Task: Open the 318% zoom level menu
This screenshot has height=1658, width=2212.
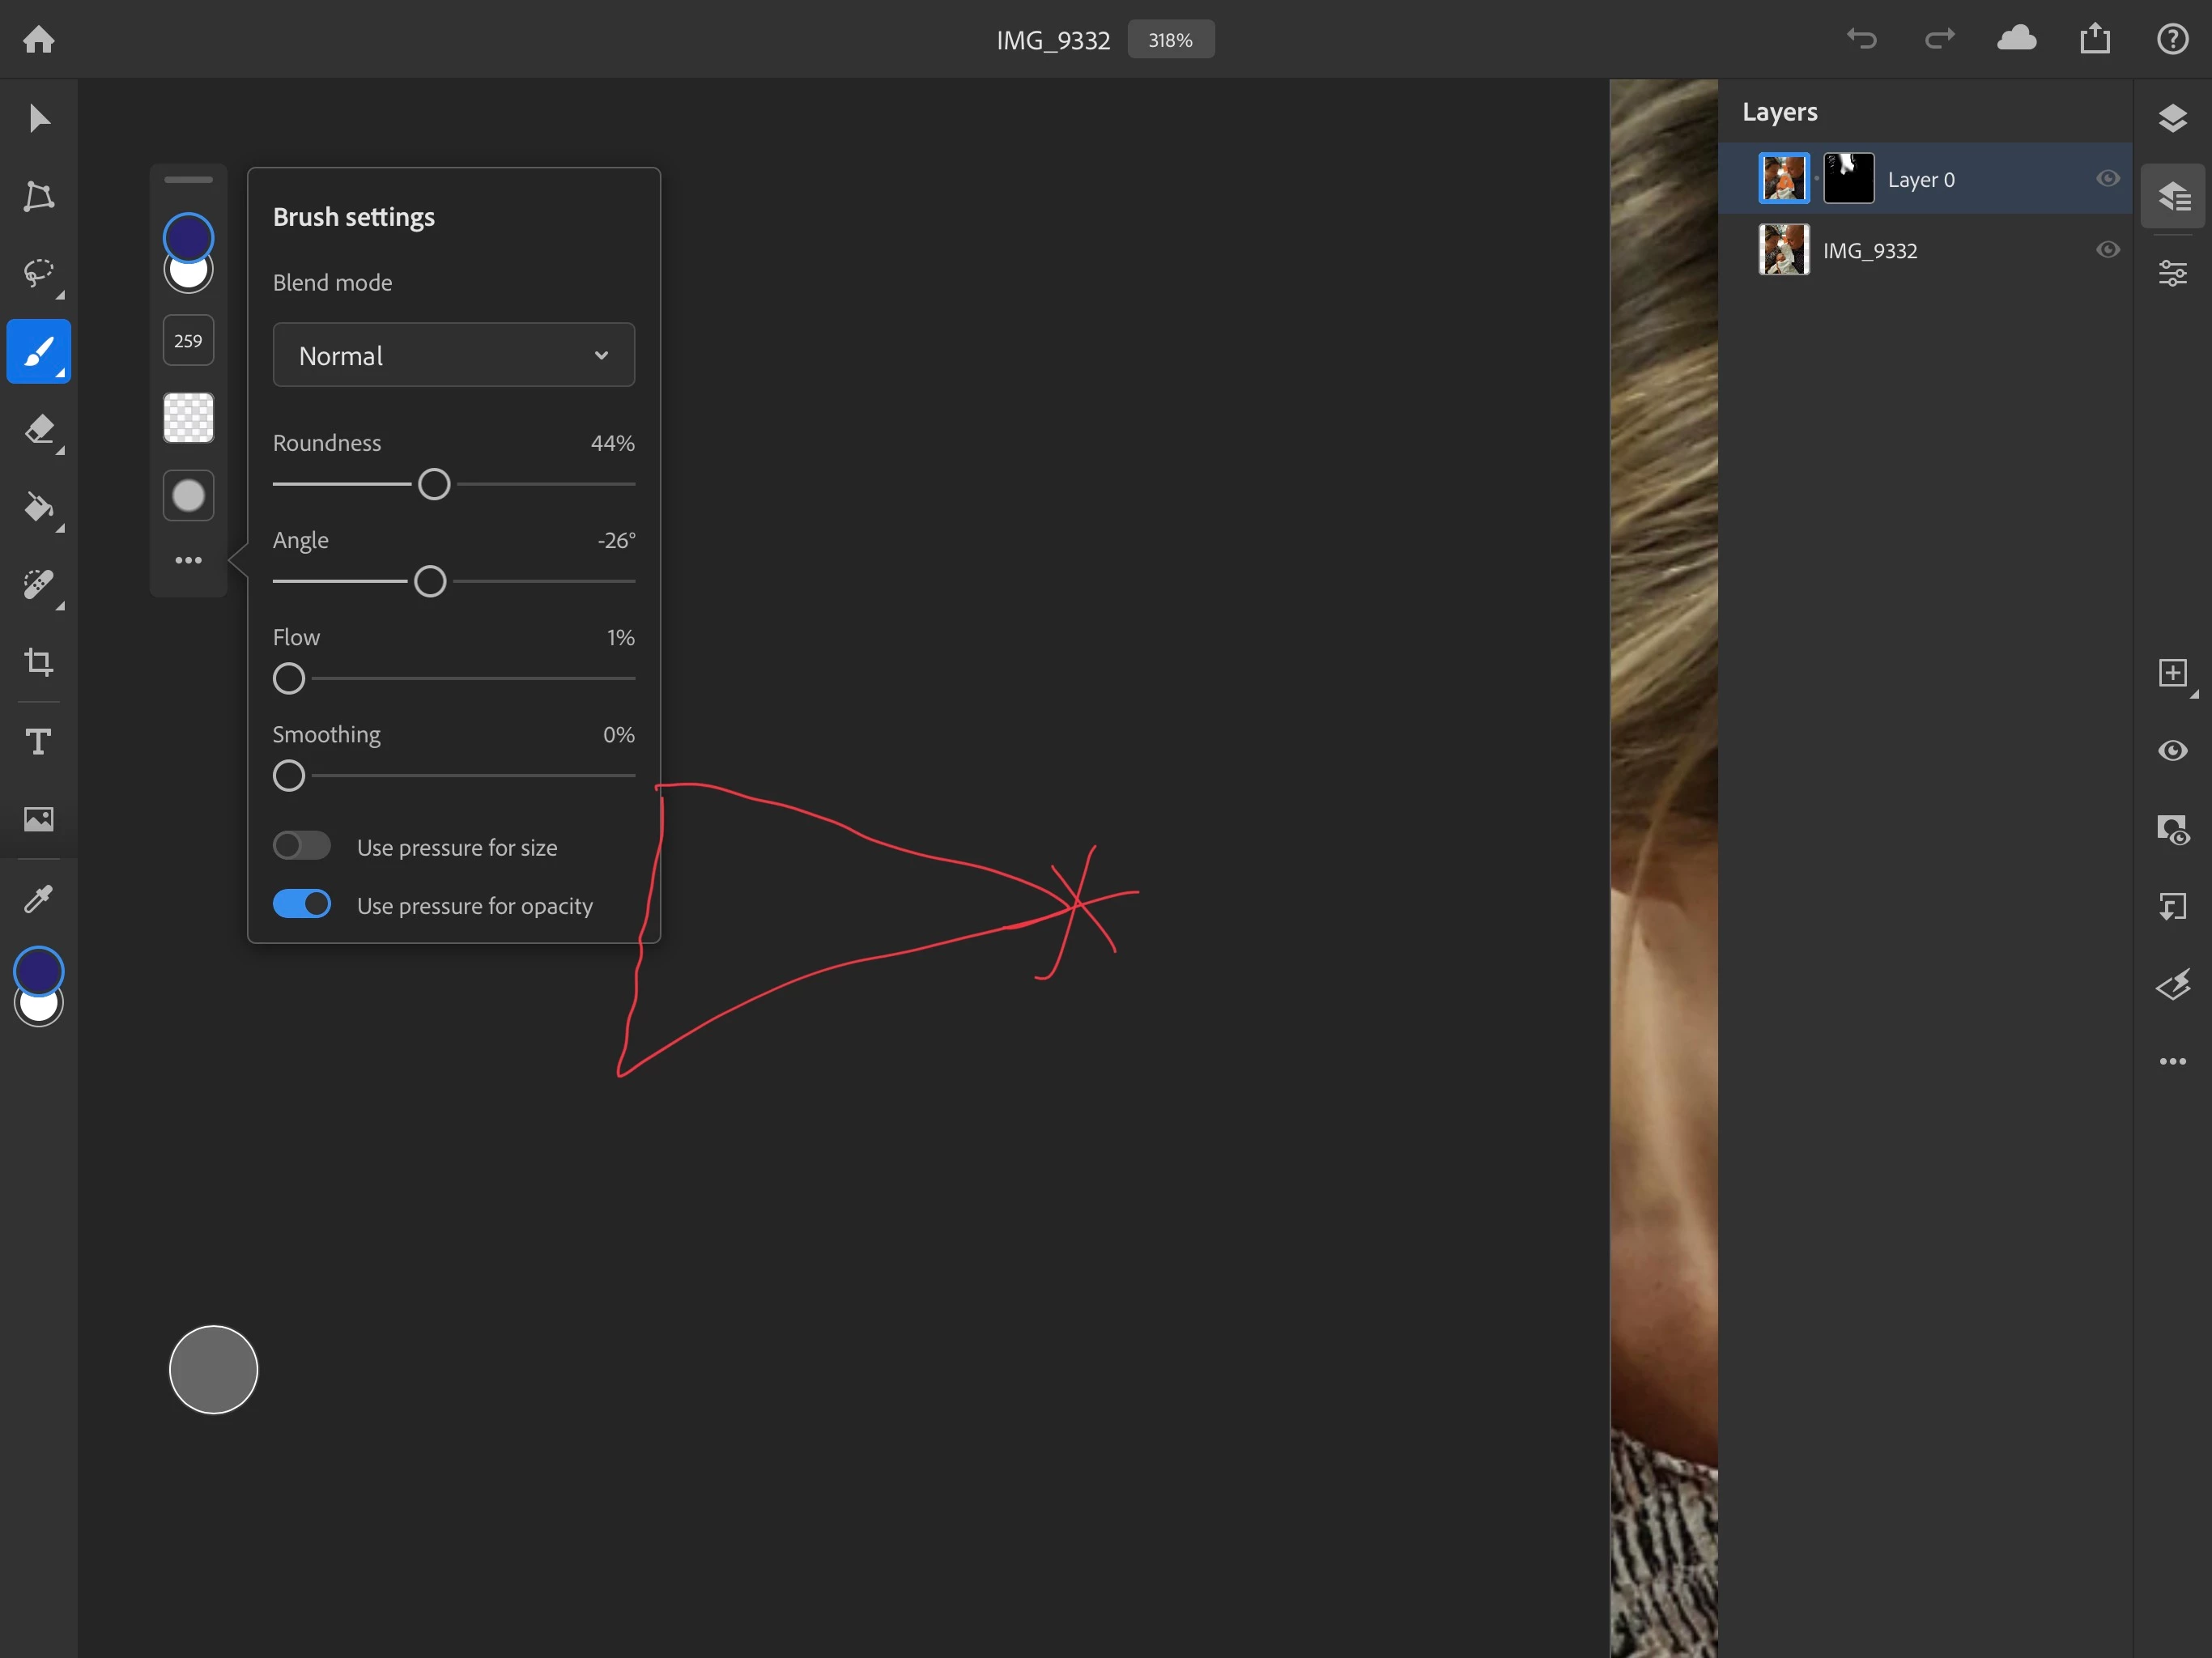Action: pyautogui.click(x=1170, y=40)
